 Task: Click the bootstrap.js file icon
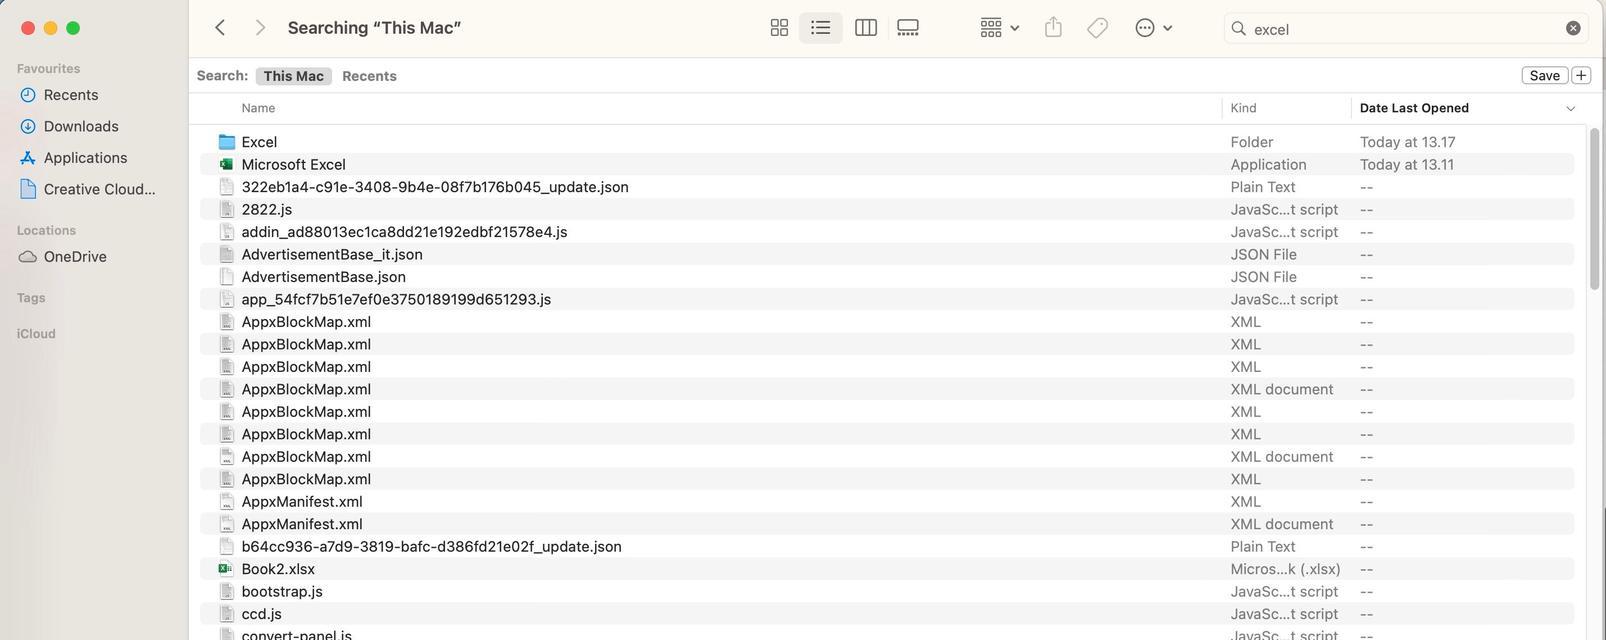coord(226,592)
